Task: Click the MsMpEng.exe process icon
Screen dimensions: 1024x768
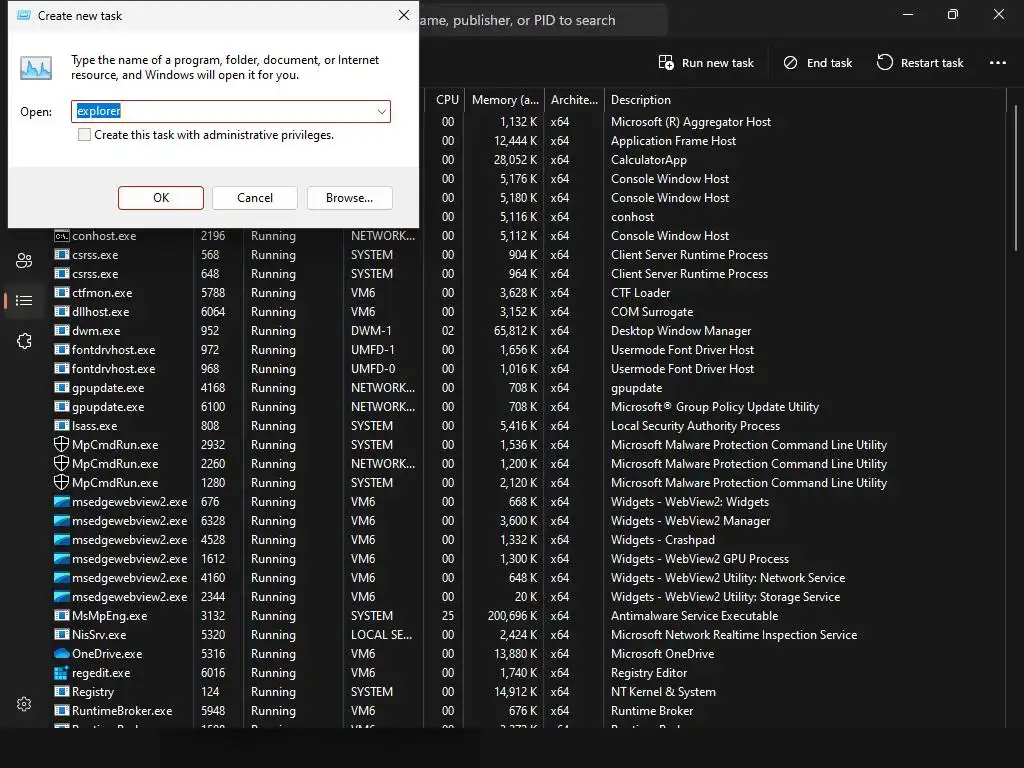Action: [61, 616]
